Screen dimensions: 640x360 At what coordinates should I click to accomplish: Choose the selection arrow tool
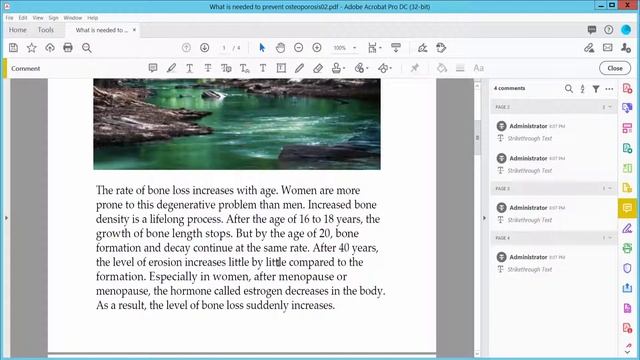point(262,48)
